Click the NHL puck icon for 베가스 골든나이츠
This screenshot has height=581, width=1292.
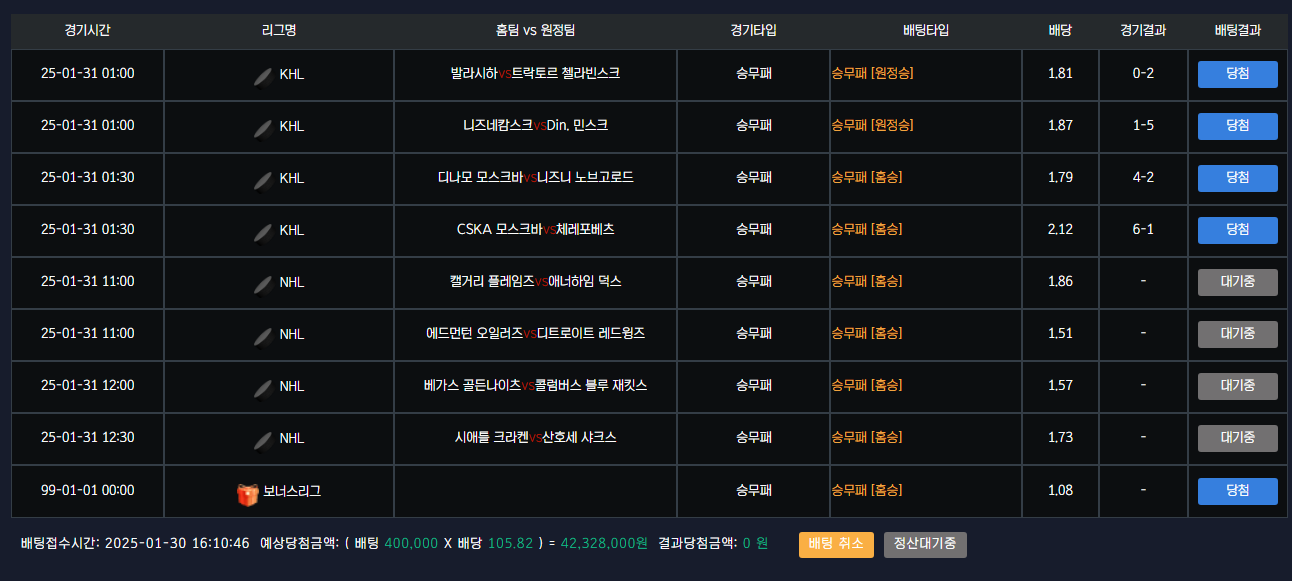263,388
